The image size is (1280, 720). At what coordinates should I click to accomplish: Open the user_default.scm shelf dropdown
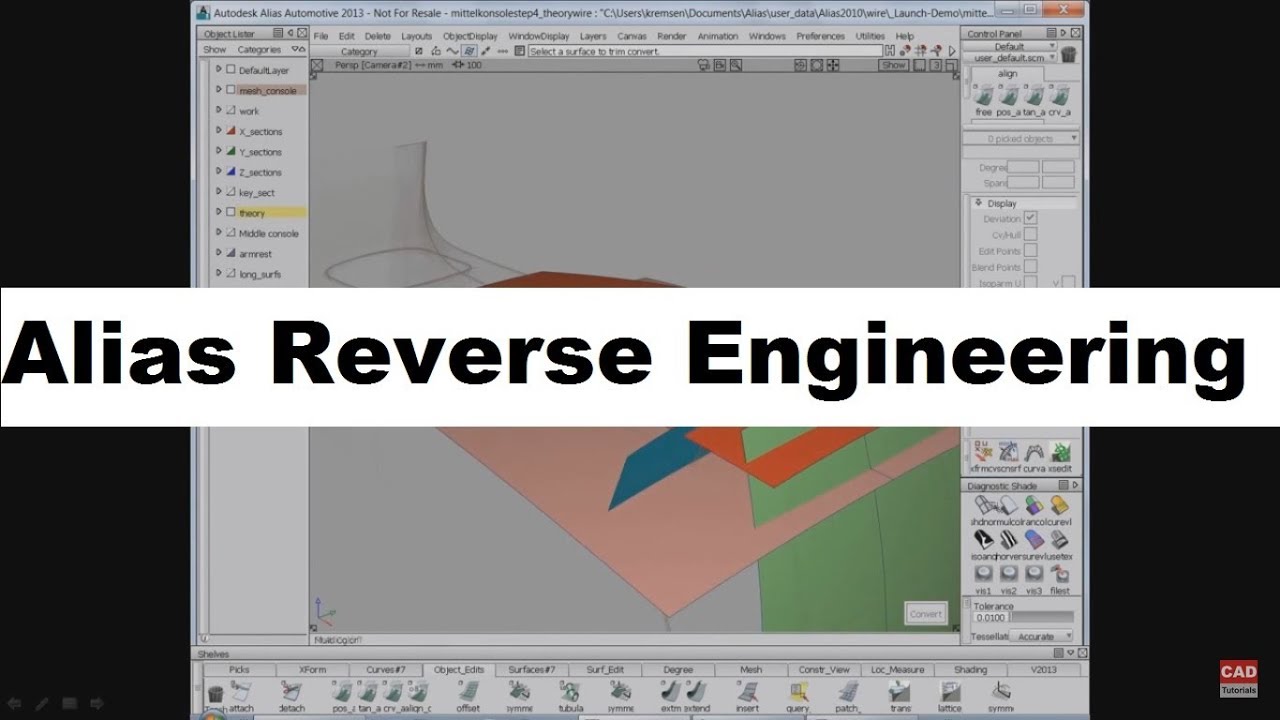(x=1010, y=58)
